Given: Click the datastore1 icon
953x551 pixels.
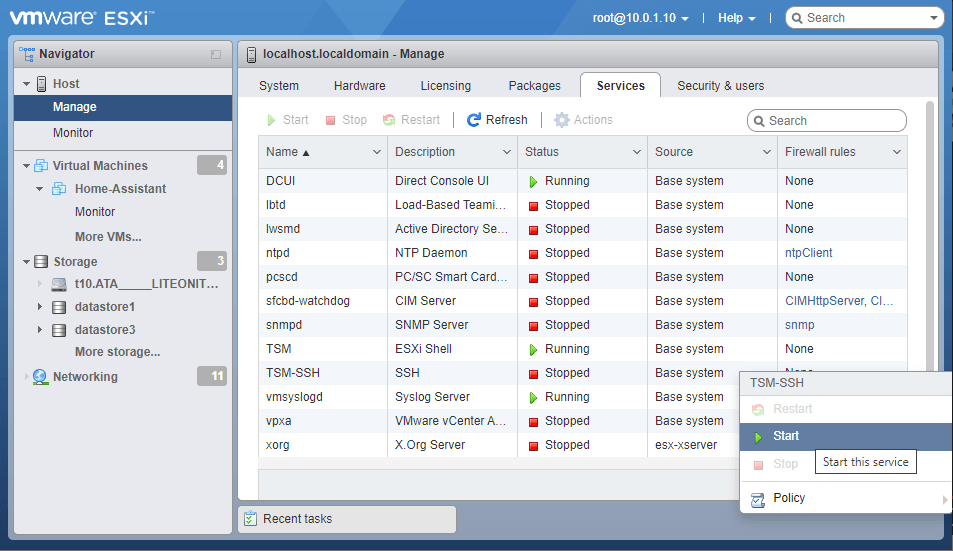Looking at the screenshot, I should pos(59,307).
